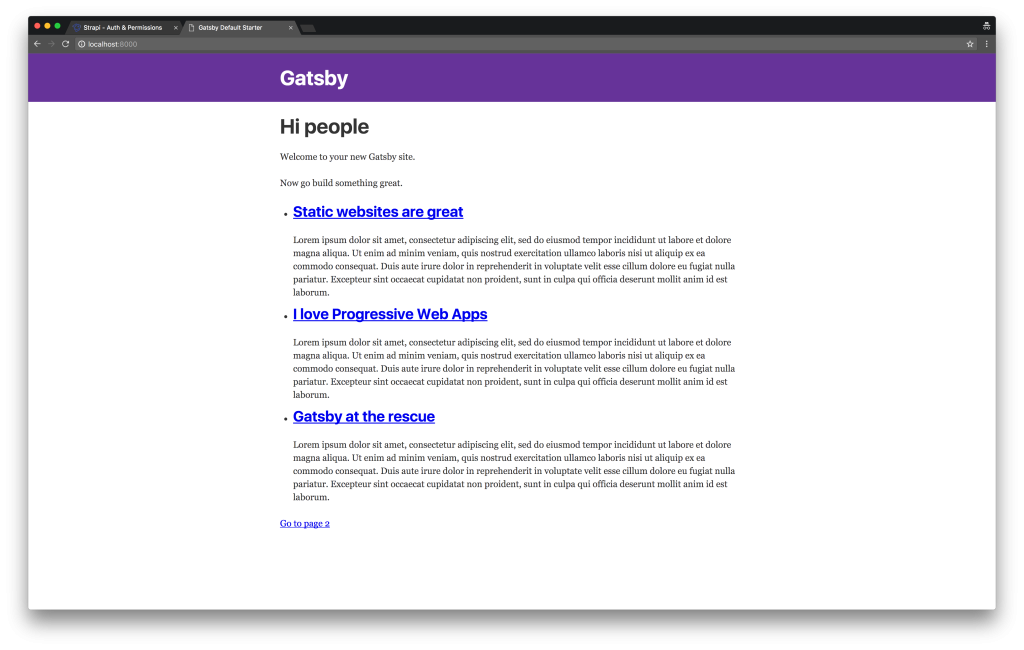Click the site info icon beside localhost
This screenshot has height=650, width=1024.
[82, 44]
